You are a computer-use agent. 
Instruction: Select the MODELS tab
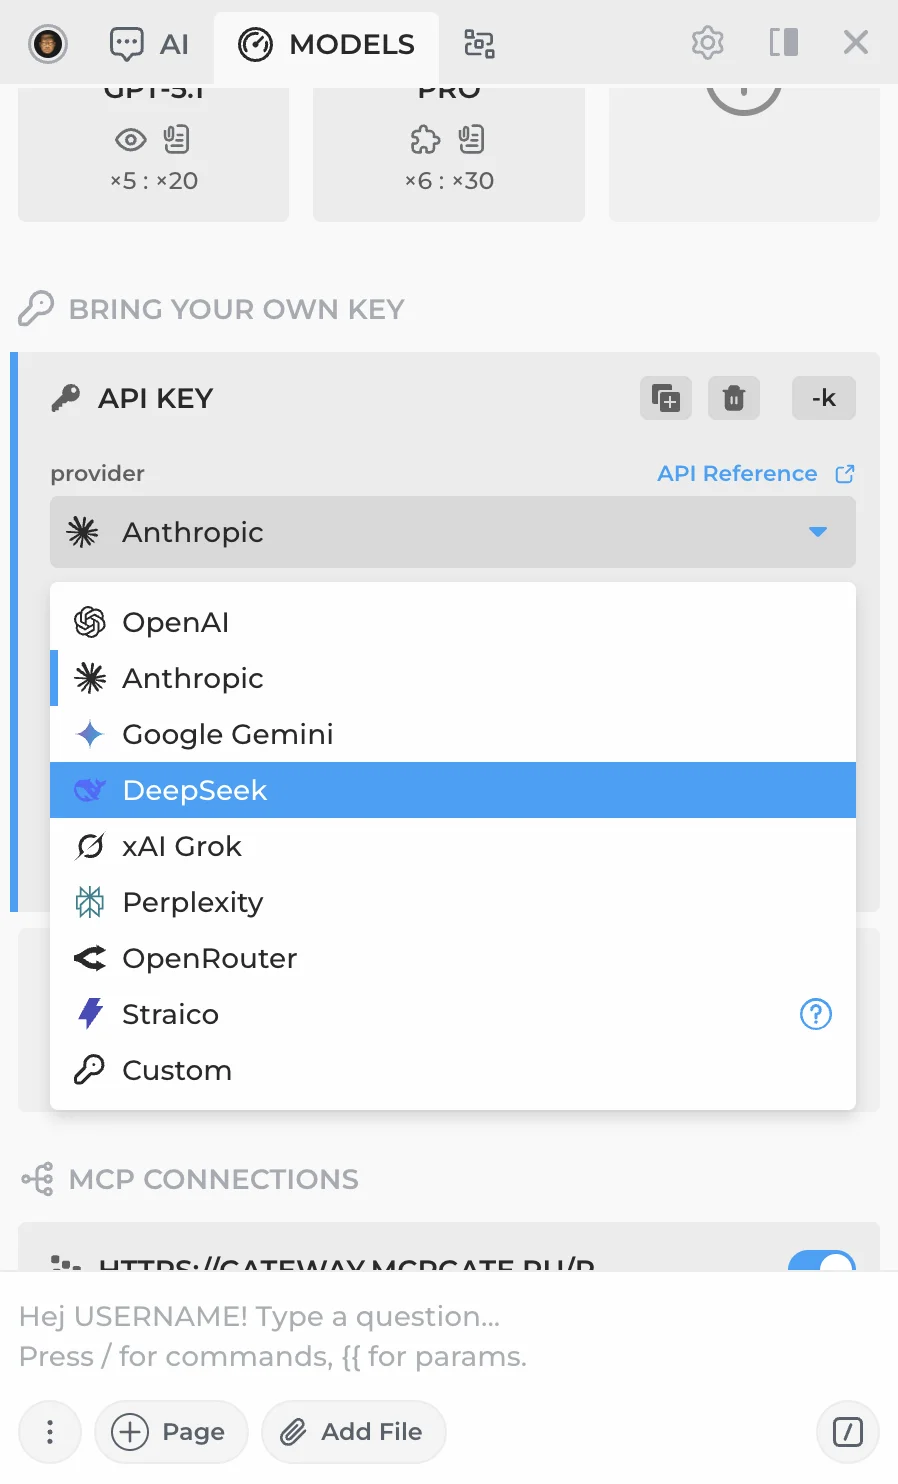point(326,44)
